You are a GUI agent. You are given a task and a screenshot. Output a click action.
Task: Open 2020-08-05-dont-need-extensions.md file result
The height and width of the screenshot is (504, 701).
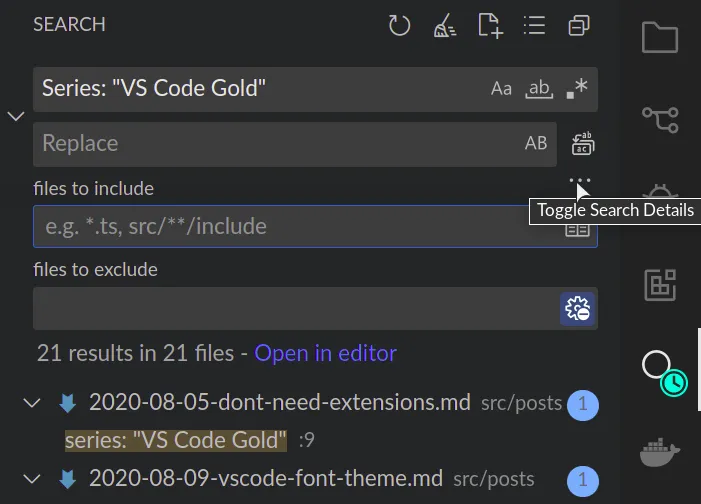pos(279,402)
